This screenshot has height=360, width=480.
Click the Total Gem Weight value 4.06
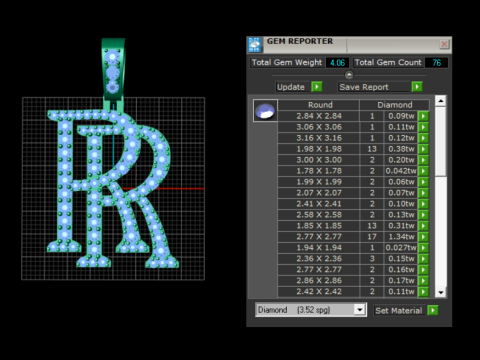point(338,63)
